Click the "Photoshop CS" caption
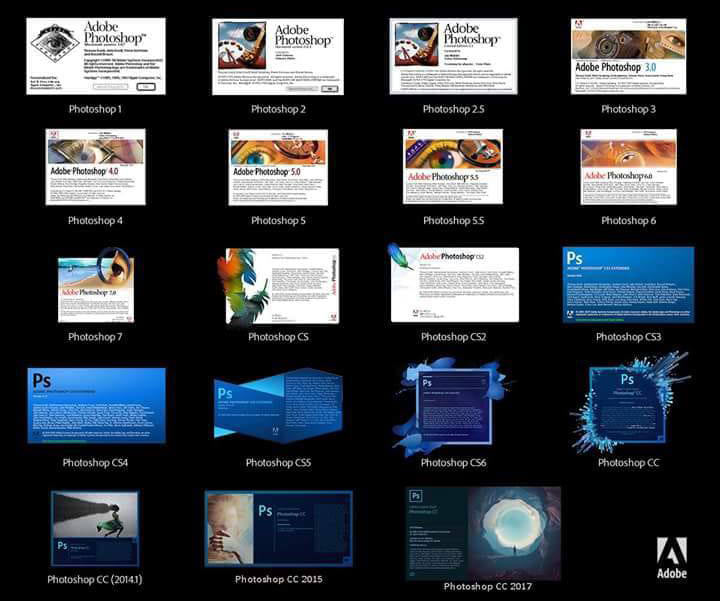Viewport: 720px width, 601px height. (279, 337)
